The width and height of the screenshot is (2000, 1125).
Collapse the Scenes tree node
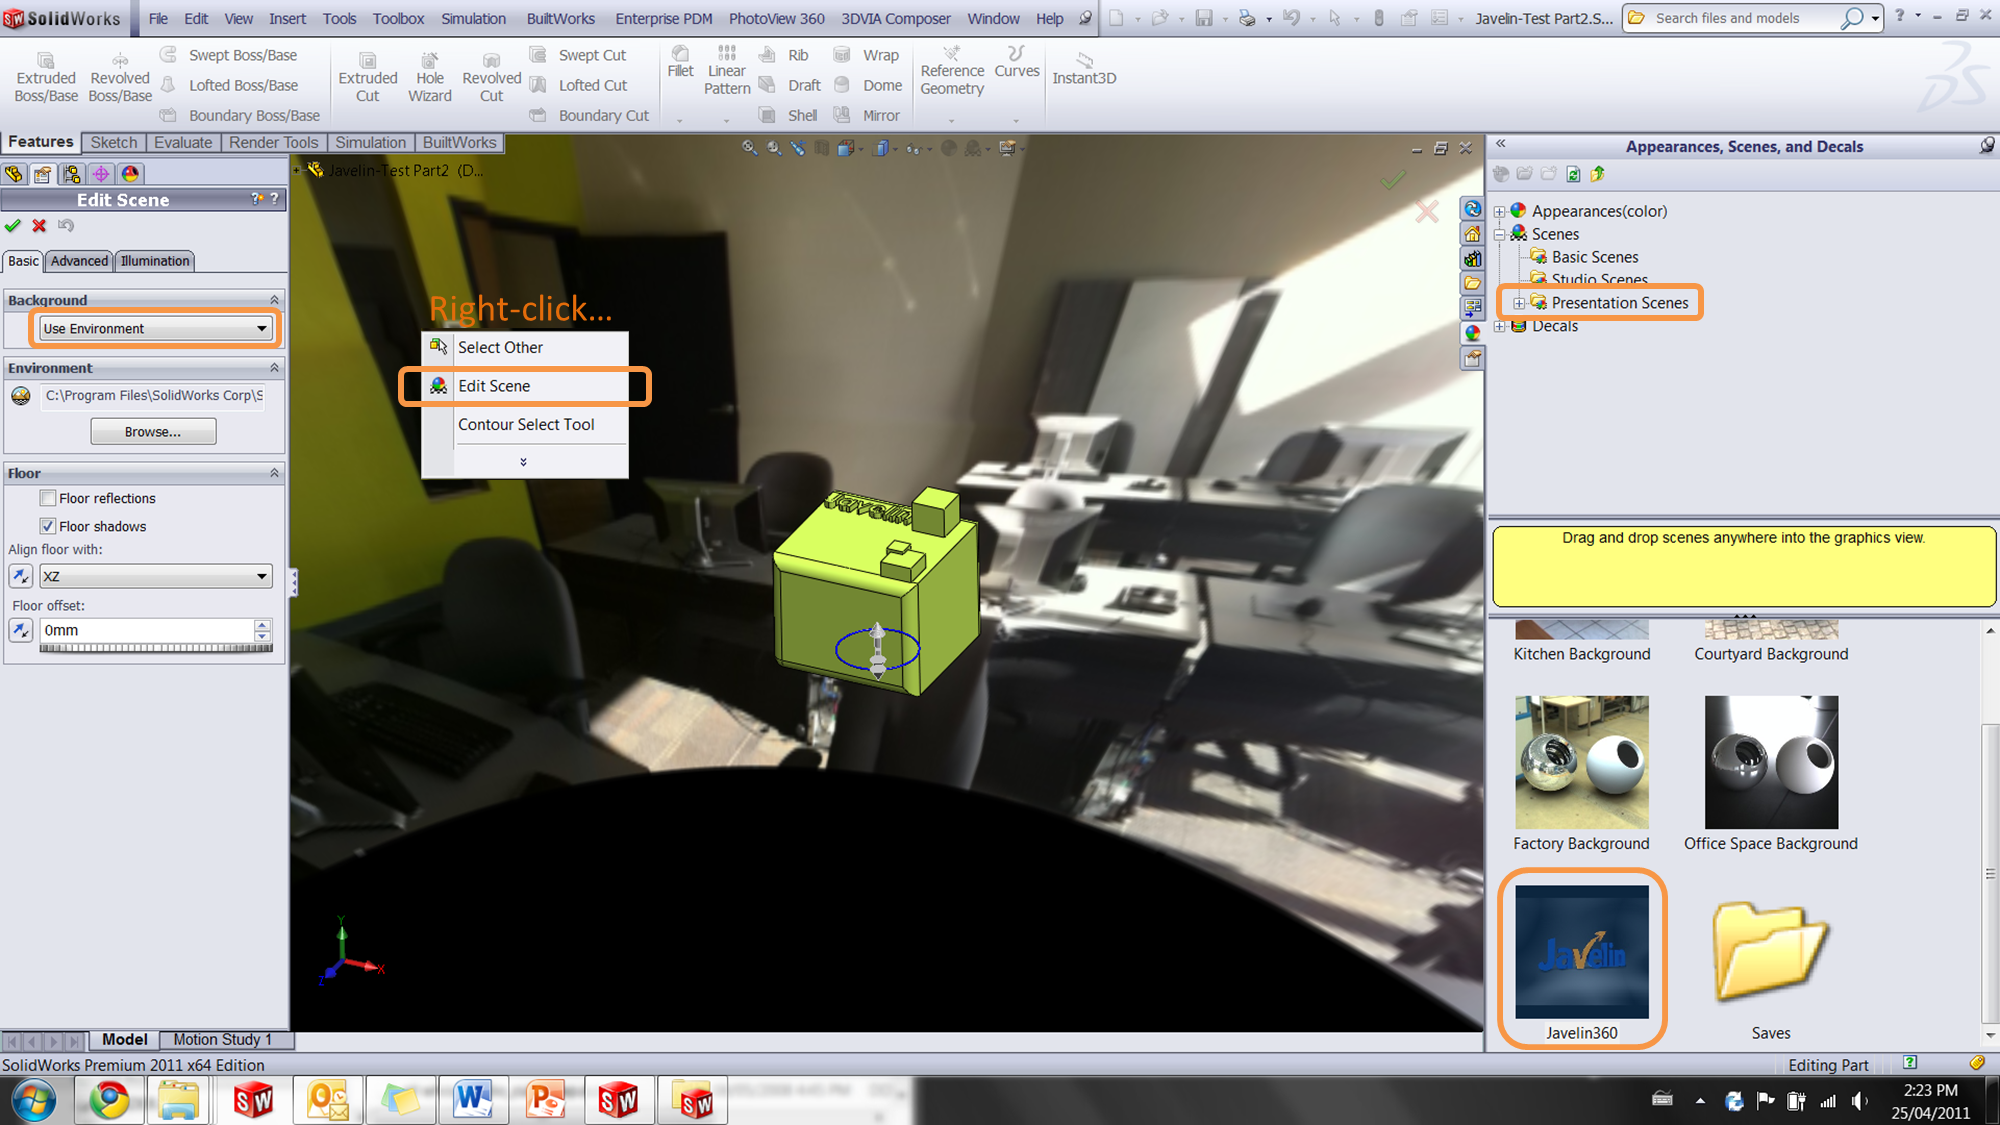[x=1499, y=235]
